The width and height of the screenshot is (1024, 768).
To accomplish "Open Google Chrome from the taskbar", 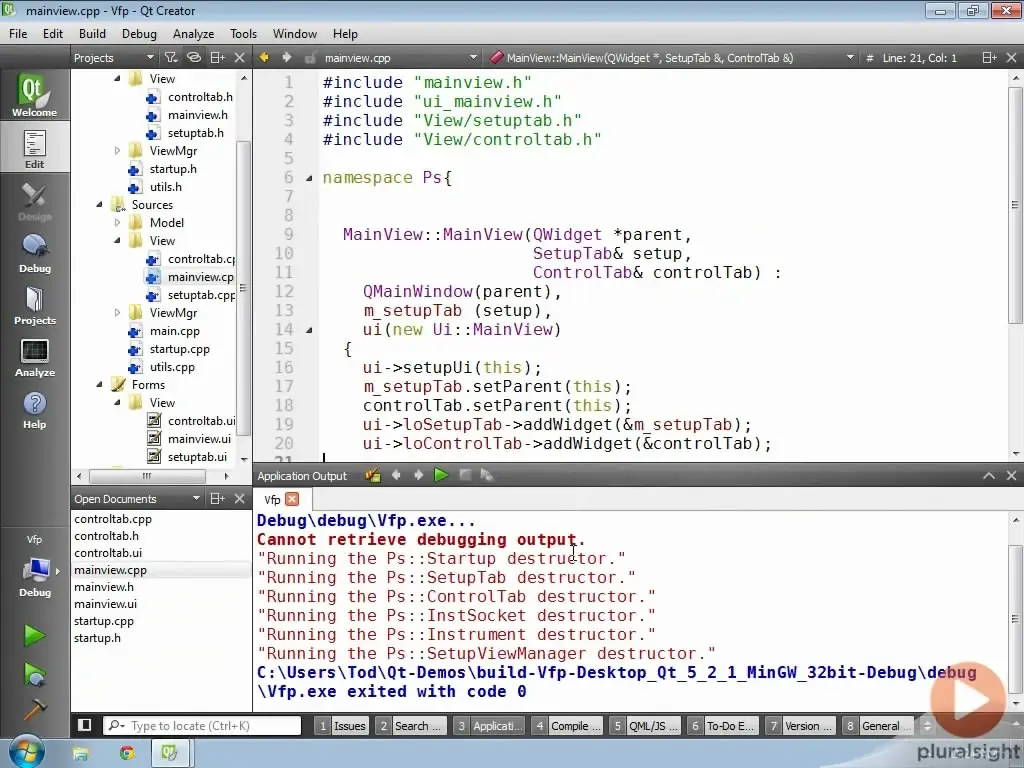I will point(126,752).
